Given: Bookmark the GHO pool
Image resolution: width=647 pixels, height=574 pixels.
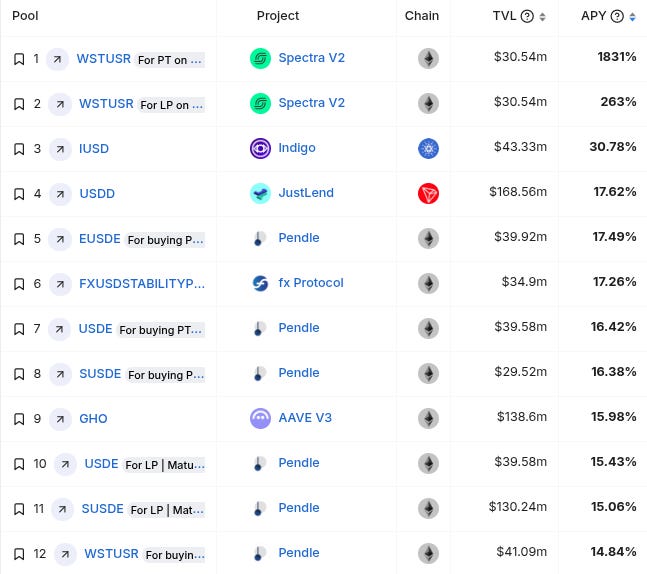Looking at the screenshot, I should [x=19, y=419].
